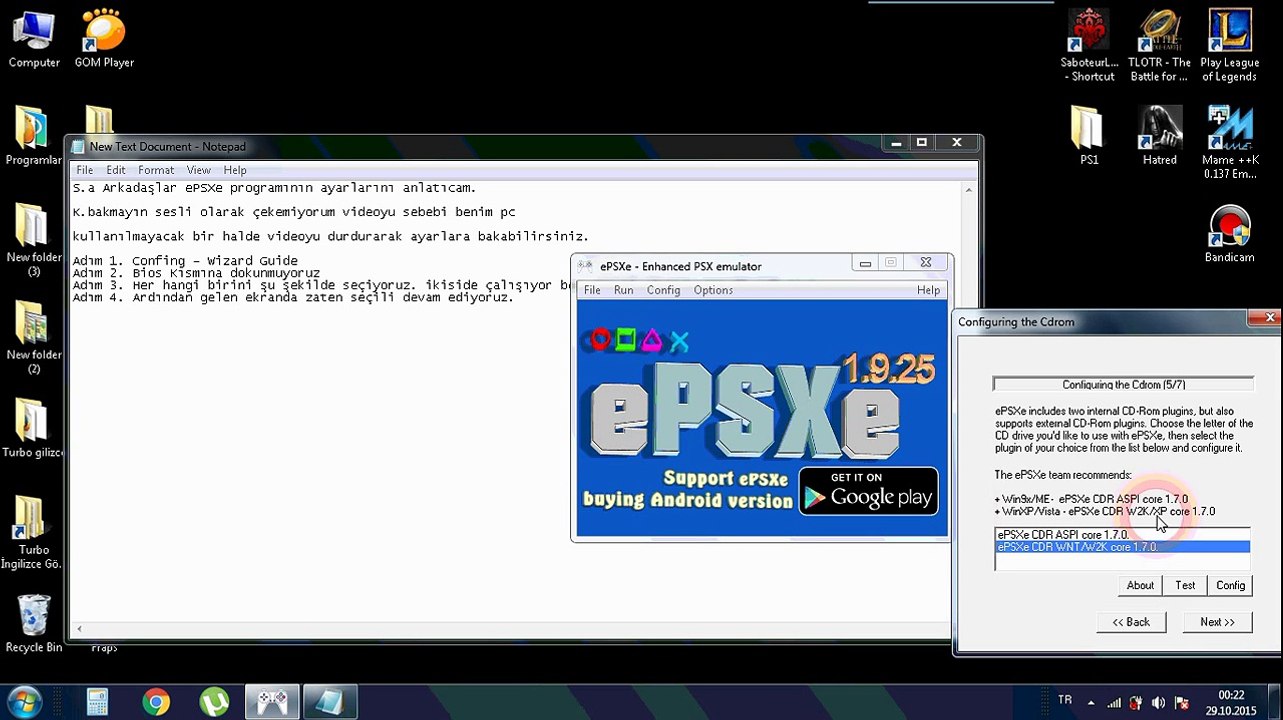Viewport: 1283px width, 720px height.
Task: Open the ePSXe Config menu
Action: coord(663,290)
